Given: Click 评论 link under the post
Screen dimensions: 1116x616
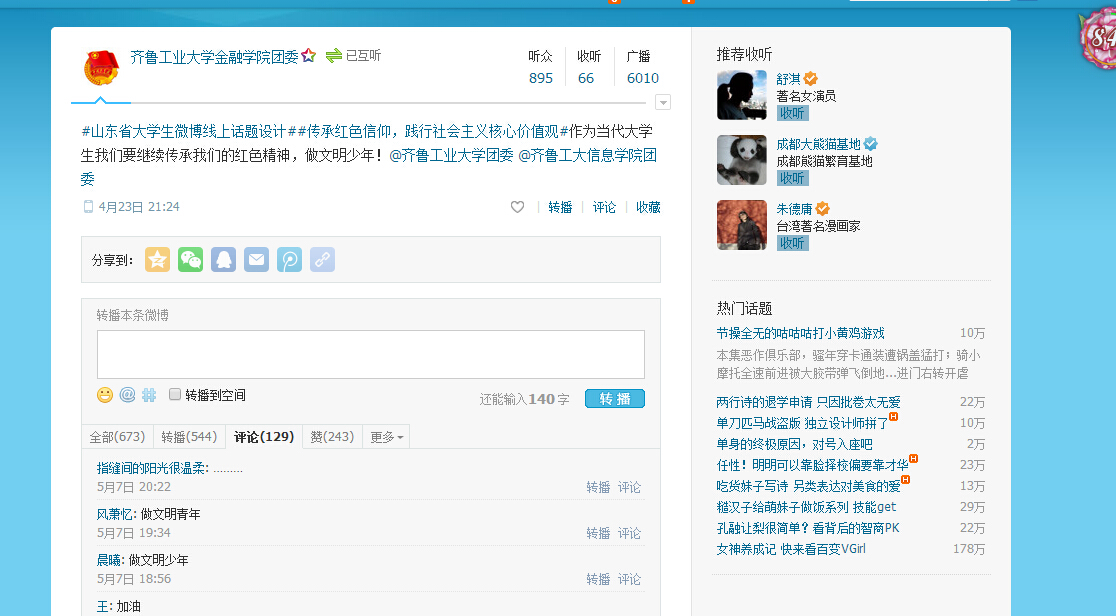Looking at the screenshot, I should click(x=604, y=207).
